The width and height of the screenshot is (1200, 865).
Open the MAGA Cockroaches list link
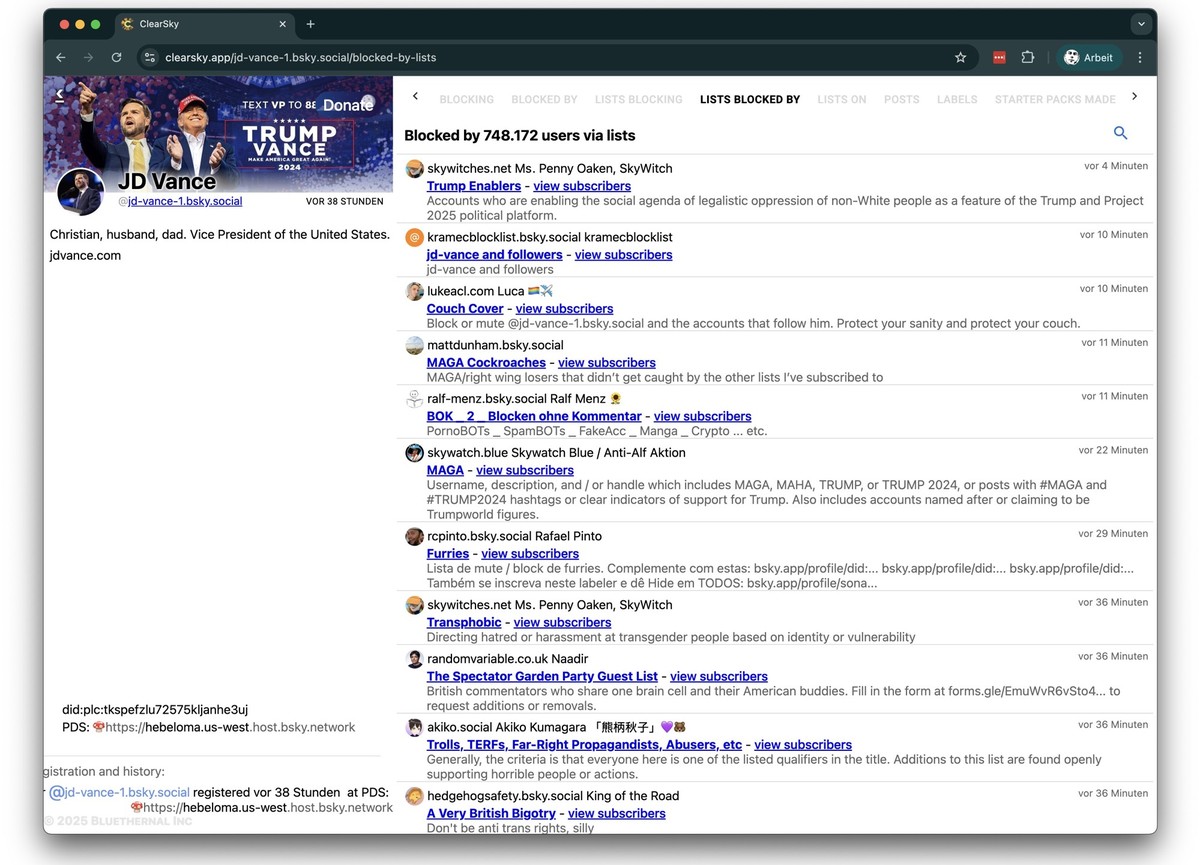tap(486, 363)
